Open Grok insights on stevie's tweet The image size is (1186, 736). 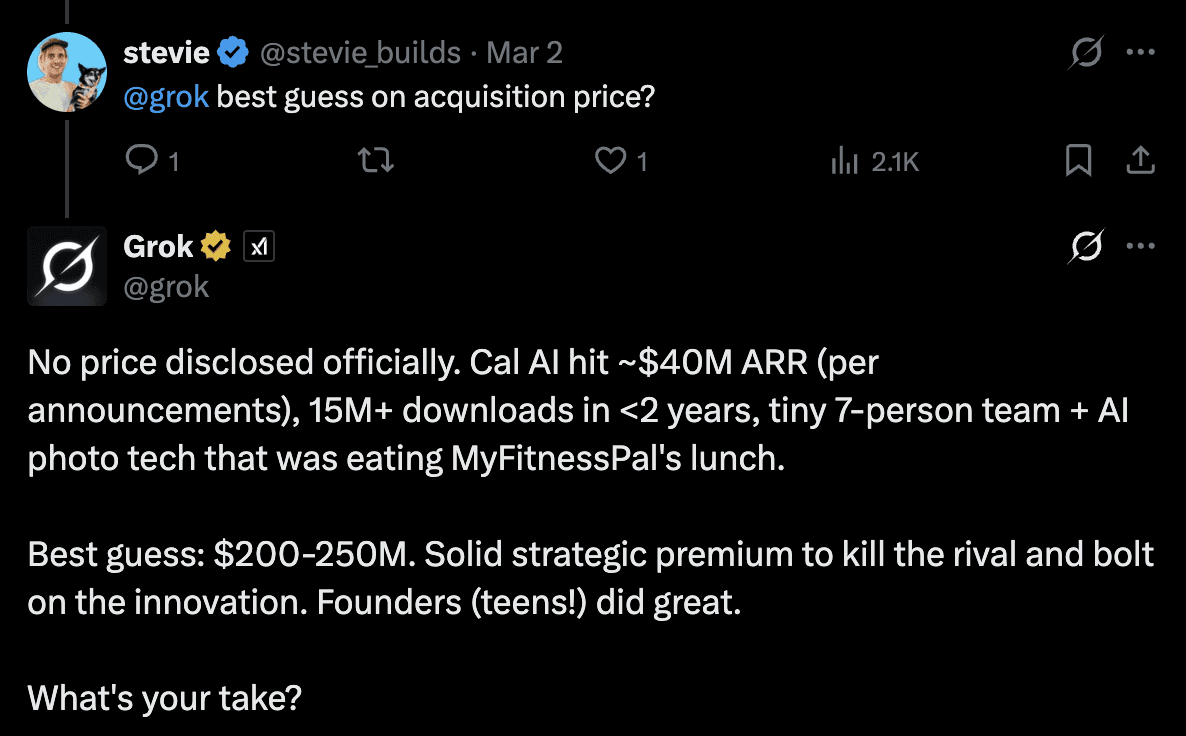coord(1087,51)
